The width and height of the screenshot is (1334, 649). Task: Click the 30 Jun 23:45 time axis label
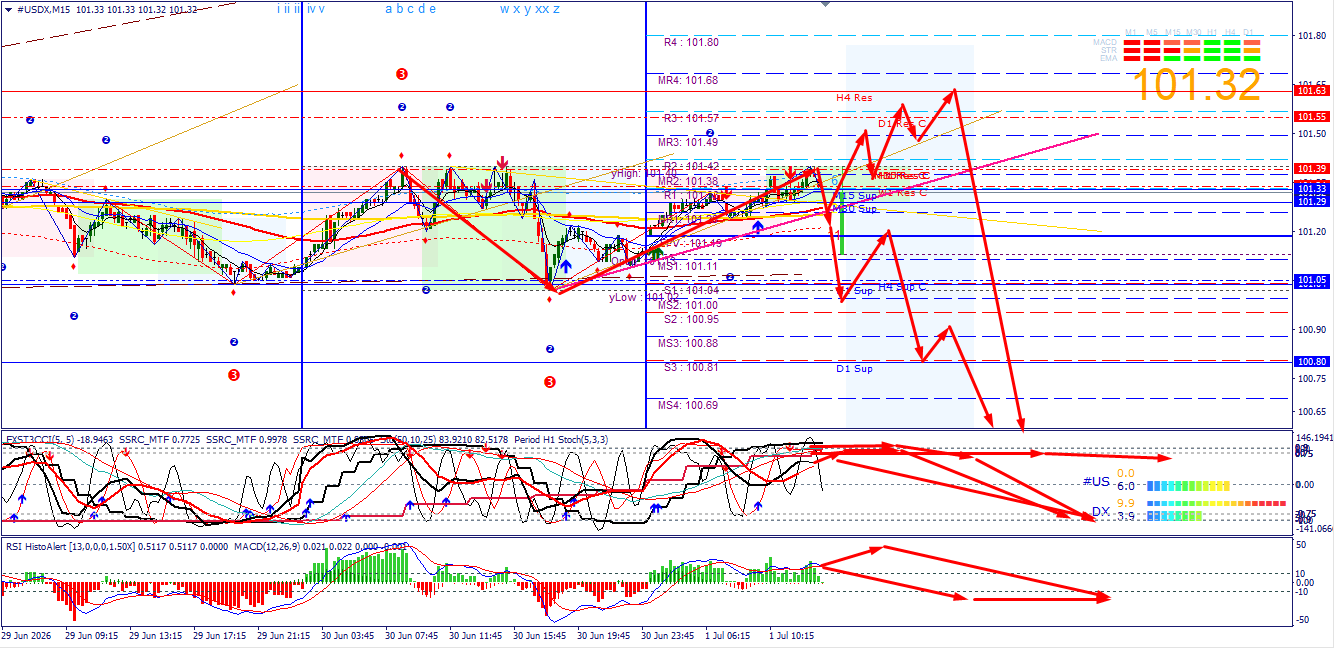(x=668, y=635)
